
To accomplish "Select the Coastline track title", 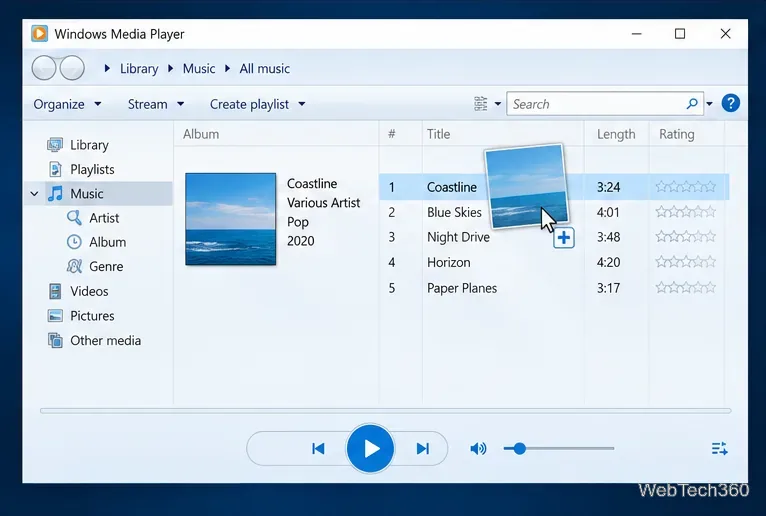I will pyautogui.click(x=451, y=187).
